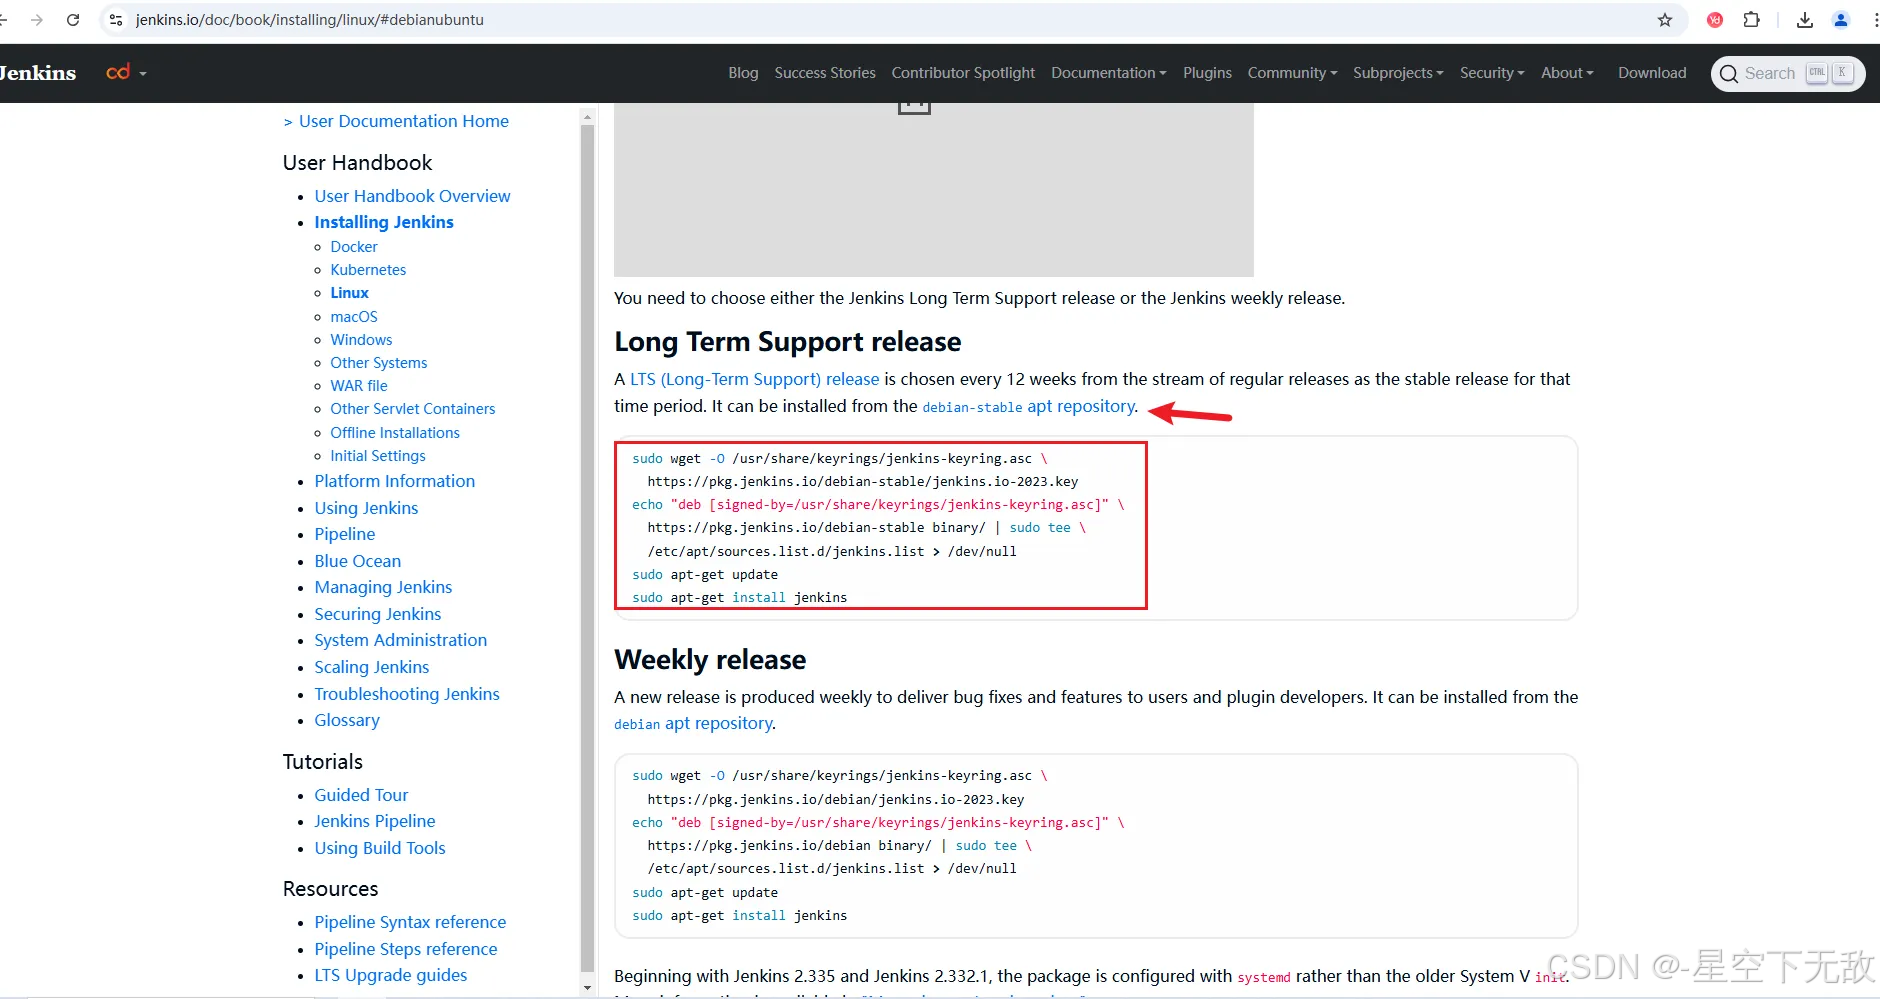This screenshot has height=999, width=1880.
Task: Open the Docker install page
Action: point(354,247)
